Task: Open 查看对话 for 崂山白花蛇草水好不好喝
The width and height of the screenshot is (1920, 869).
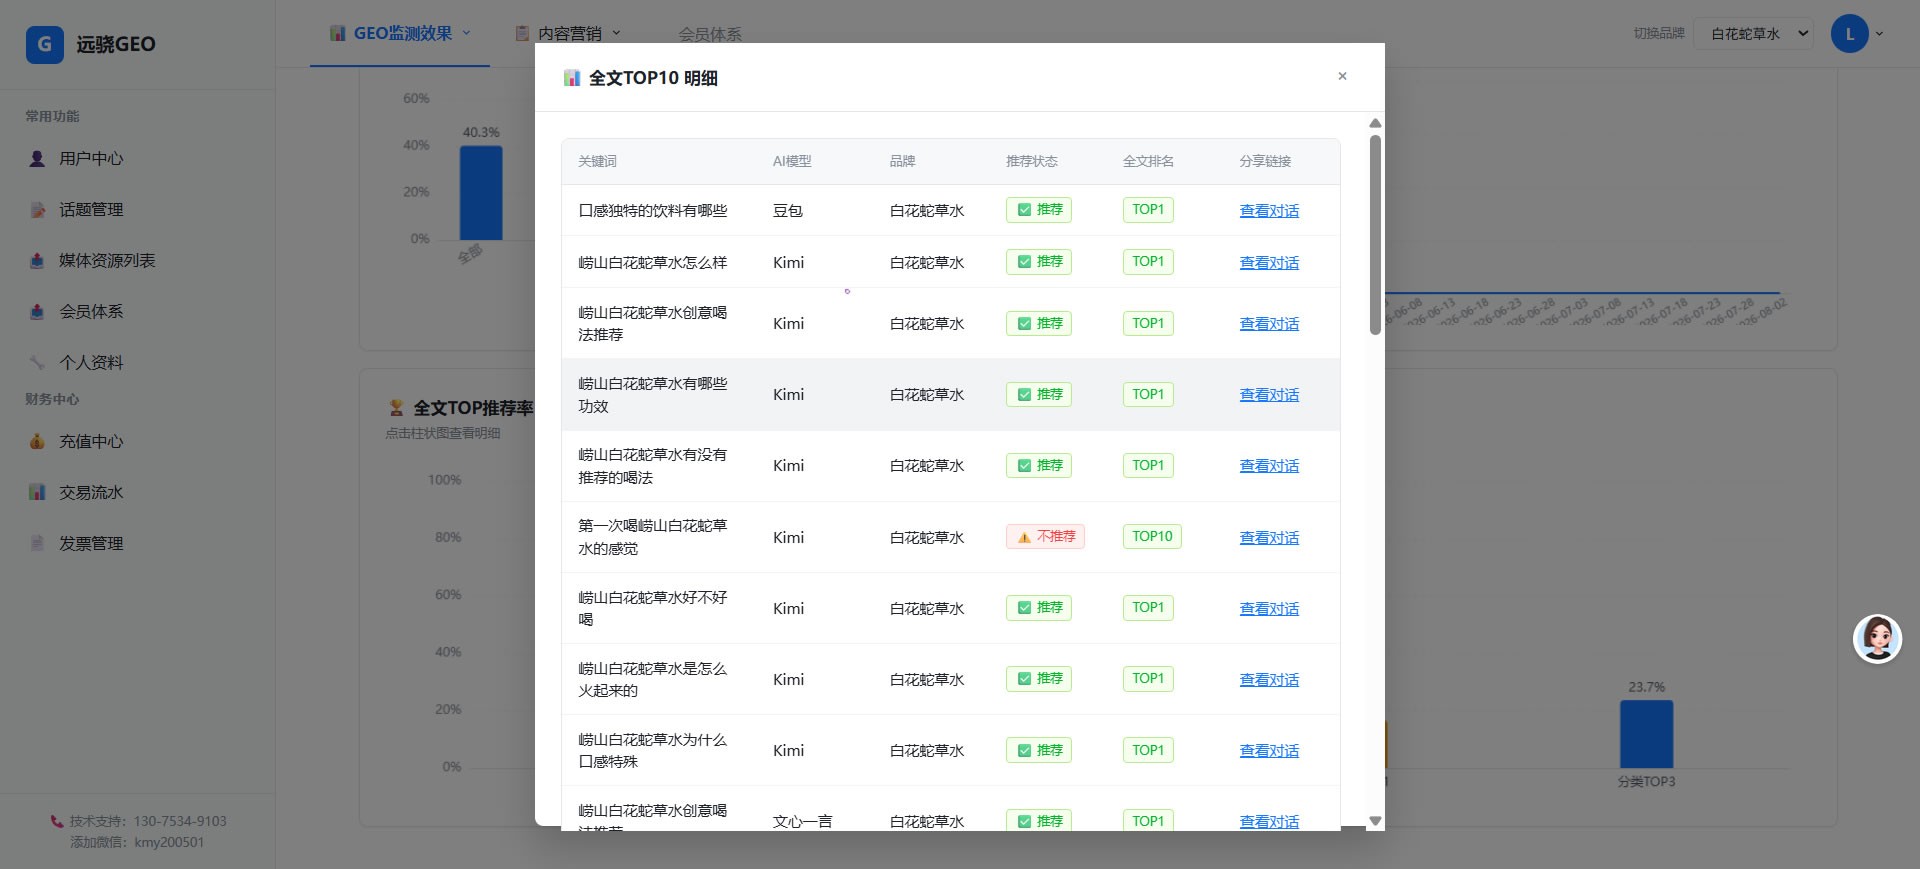Action: [1269, 609]
